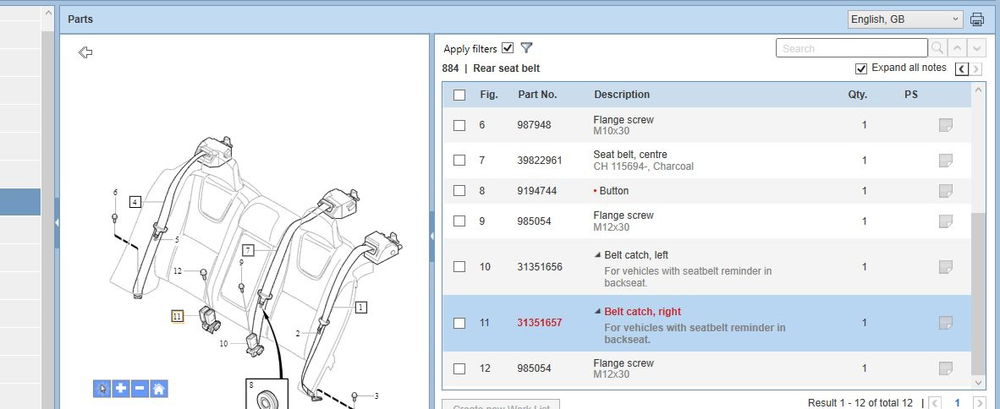Open the English, GB language dropdown

(x=904, y=19)
